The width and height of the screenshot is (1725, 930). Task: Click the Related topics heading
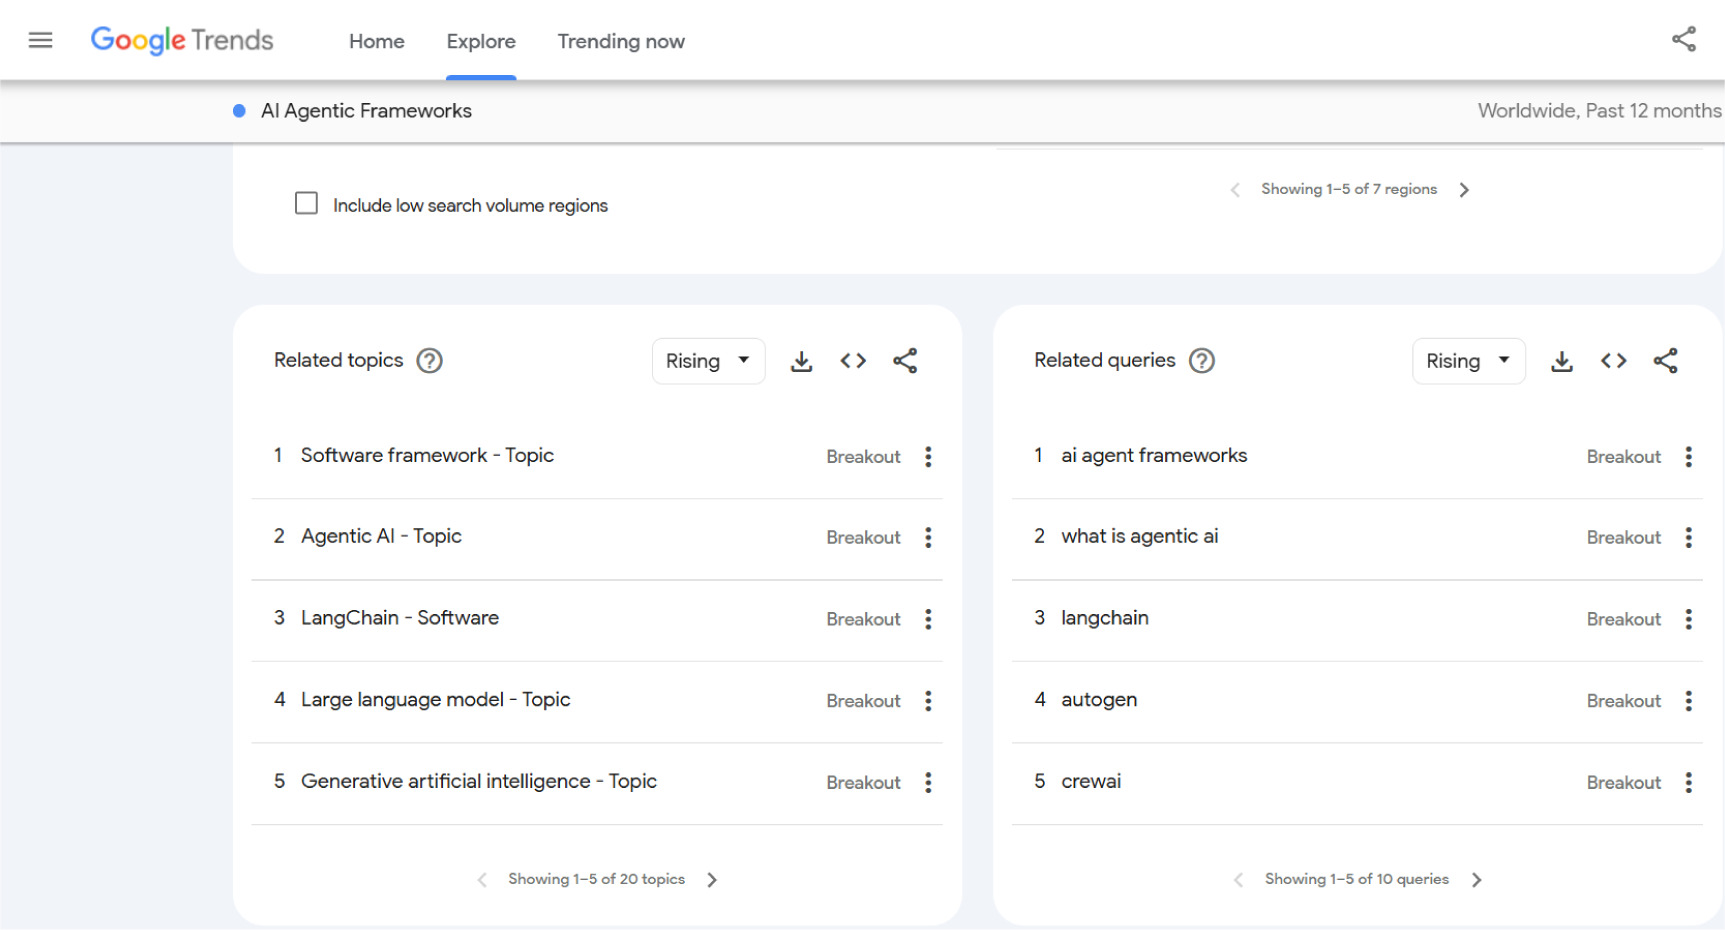[339, 360]
